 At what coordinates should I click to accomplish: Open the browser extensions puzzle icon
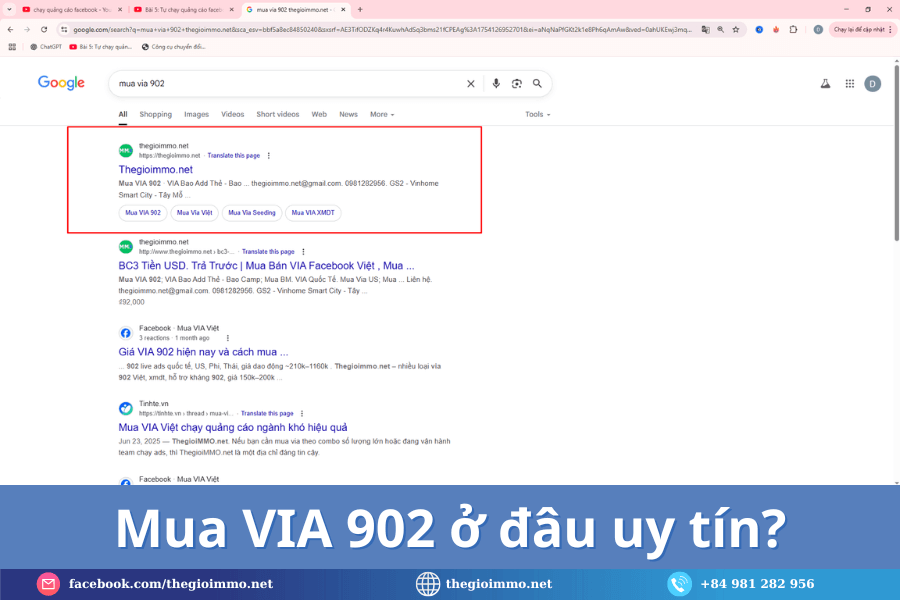(x=793, y=29)
